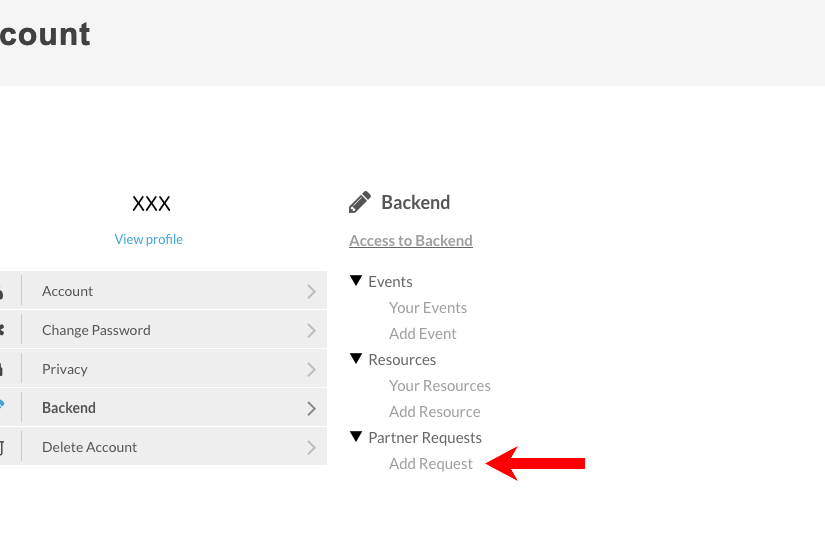Click the right chevron on Account row
Image resolution: width=825 pixels, height=540 pixels.
point(311,292)
